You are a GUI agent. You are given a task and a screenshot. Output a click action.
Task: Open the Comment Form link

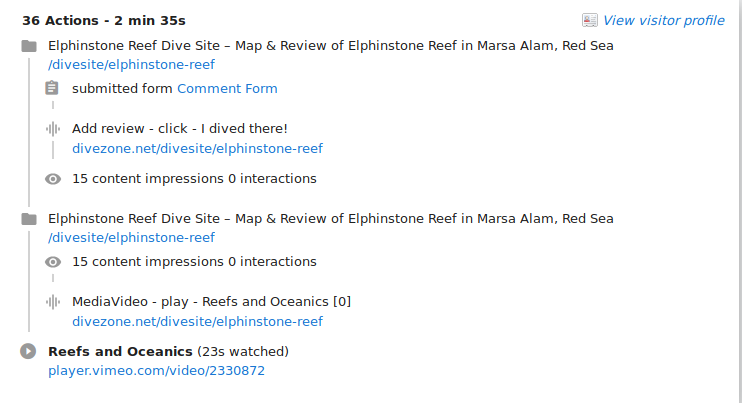click(x=227, y=89)
